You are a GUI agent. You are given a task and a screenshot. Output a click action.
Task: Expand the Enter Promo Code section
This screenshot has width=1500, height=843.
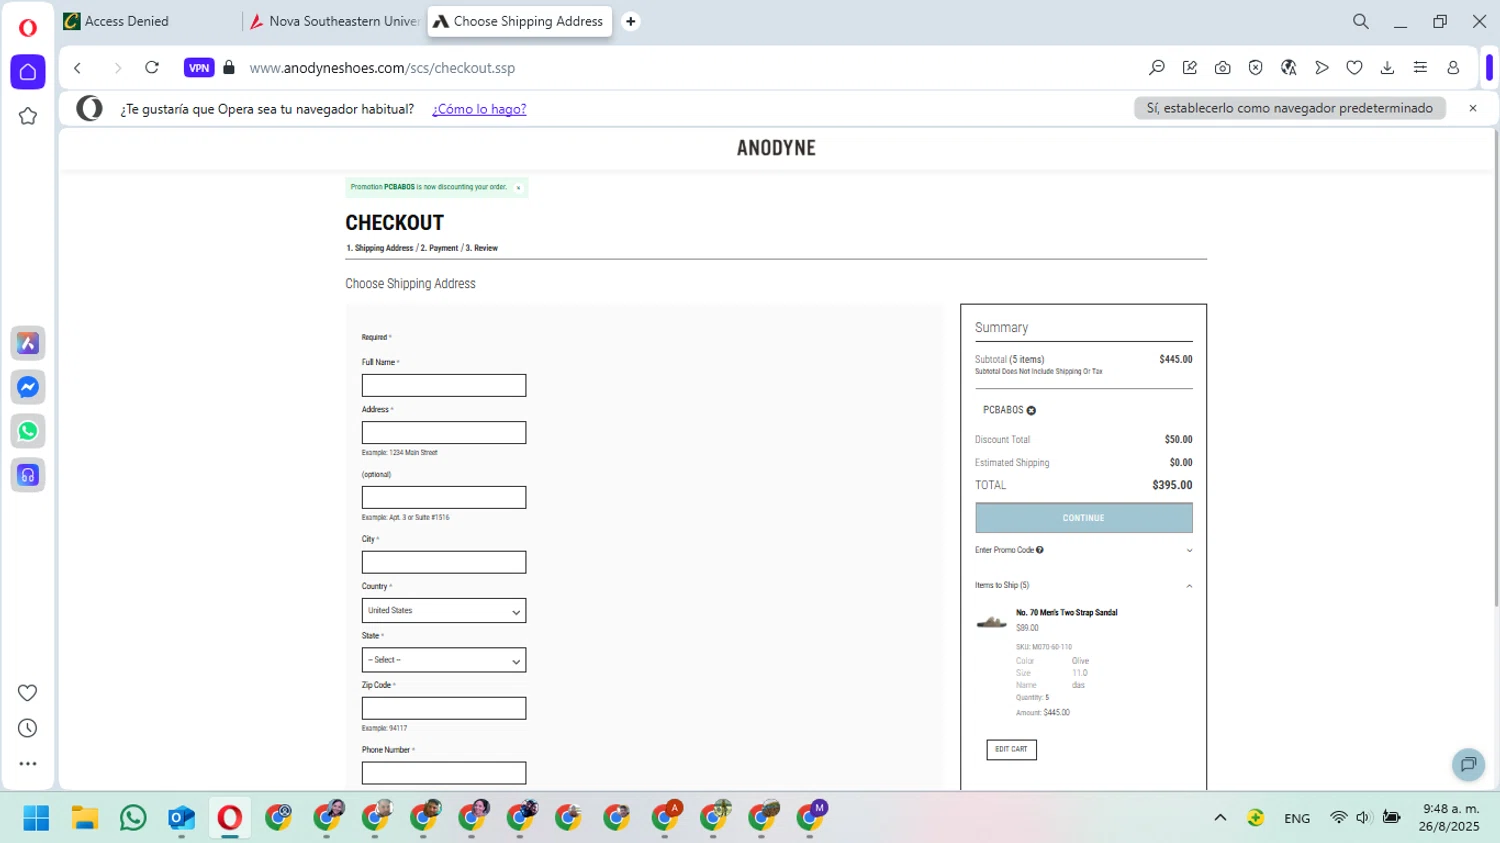(1084, 550)
